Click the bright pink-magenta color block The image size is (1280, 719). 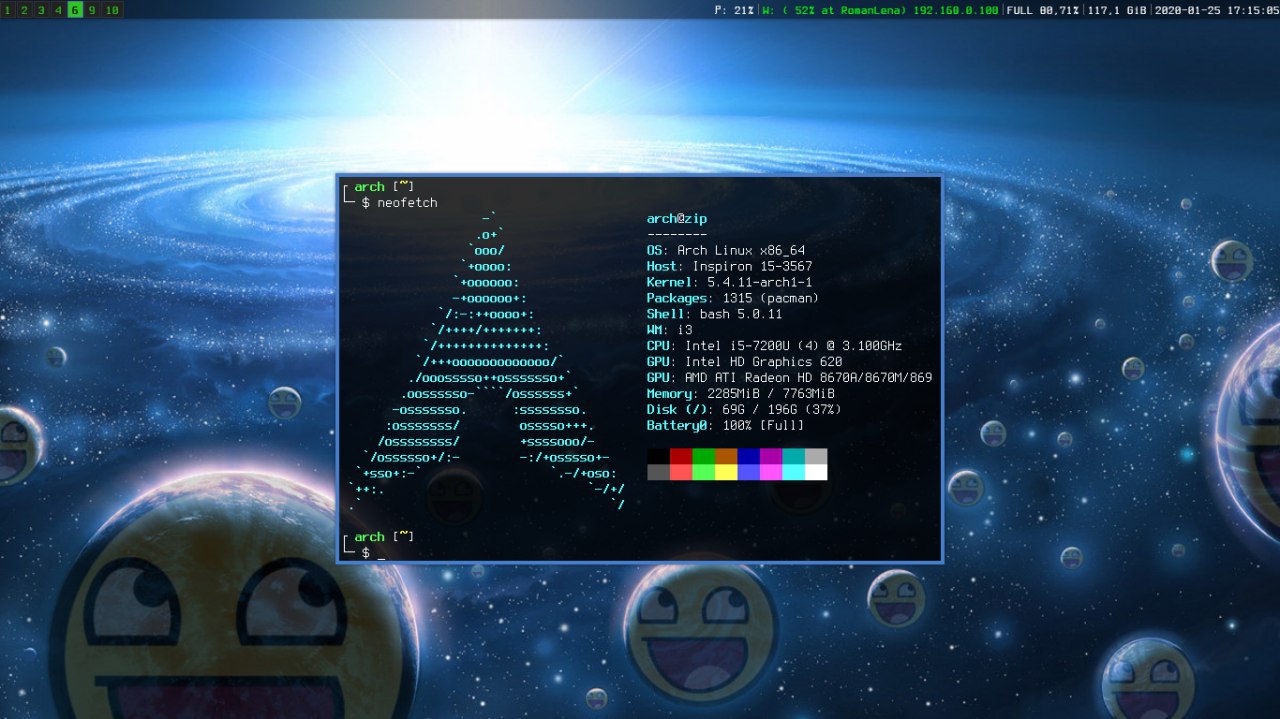point(771,472)
